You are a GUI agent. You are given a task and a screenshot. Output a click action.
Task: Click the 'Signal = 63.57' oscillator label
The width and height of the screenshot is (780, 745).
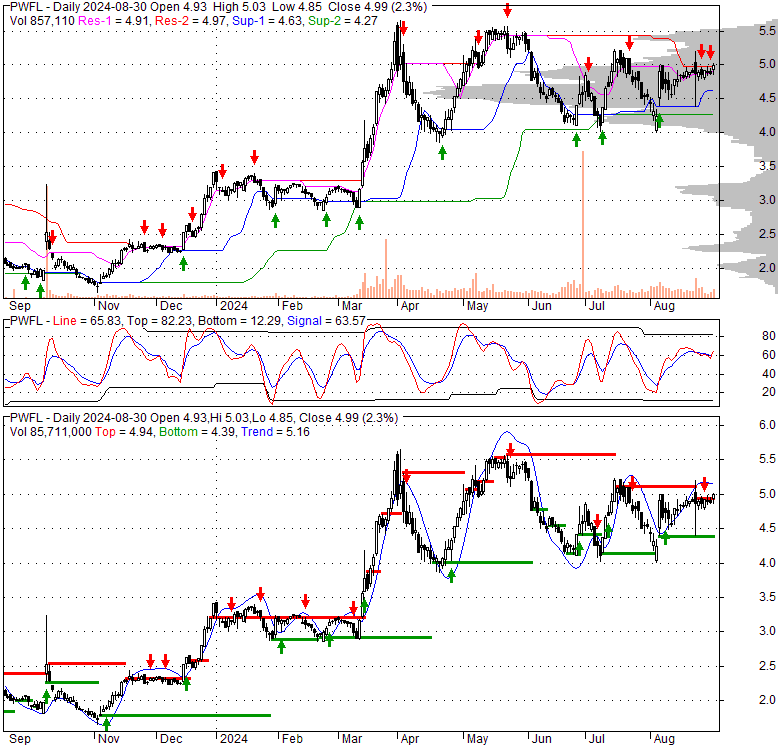pyautogui.click(x=326, y=321)
